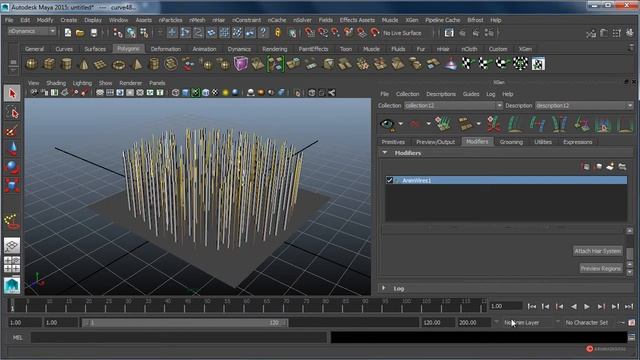Click the last checker shelf icon
Screen dimensions: 640x360
(x=538, y=64)
